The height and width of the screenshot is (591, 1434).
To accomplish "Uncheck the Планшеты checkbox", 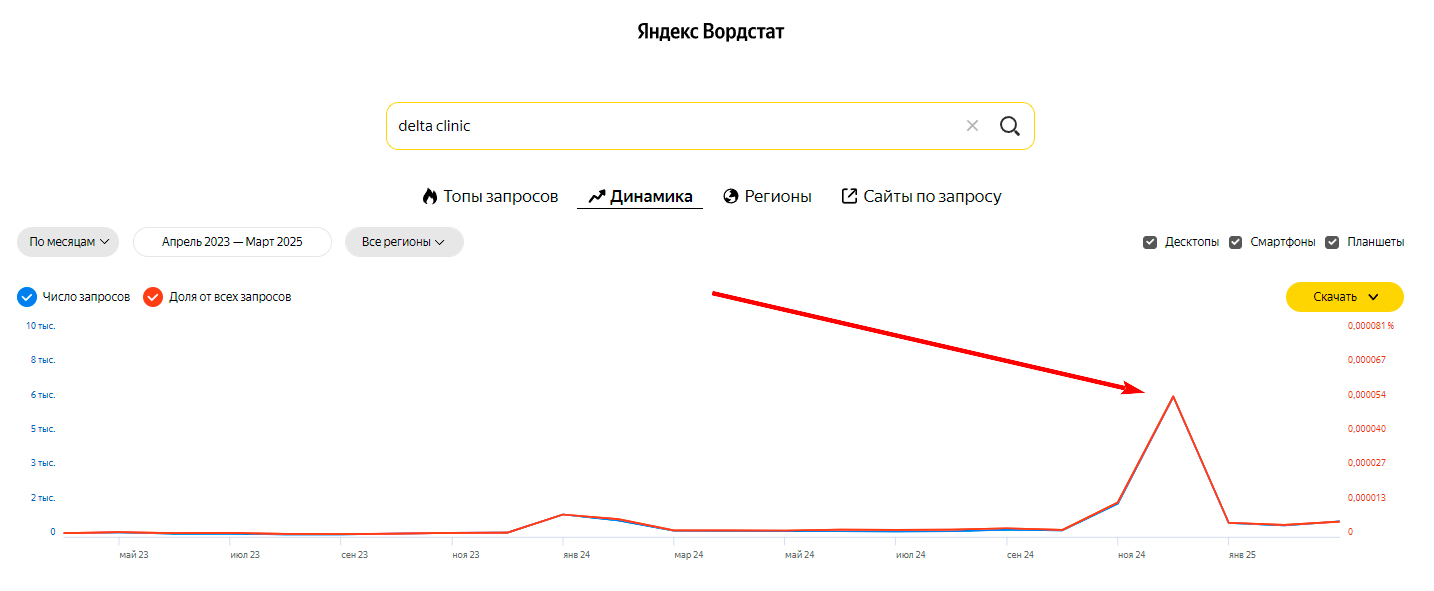I will click(1332, 242).
